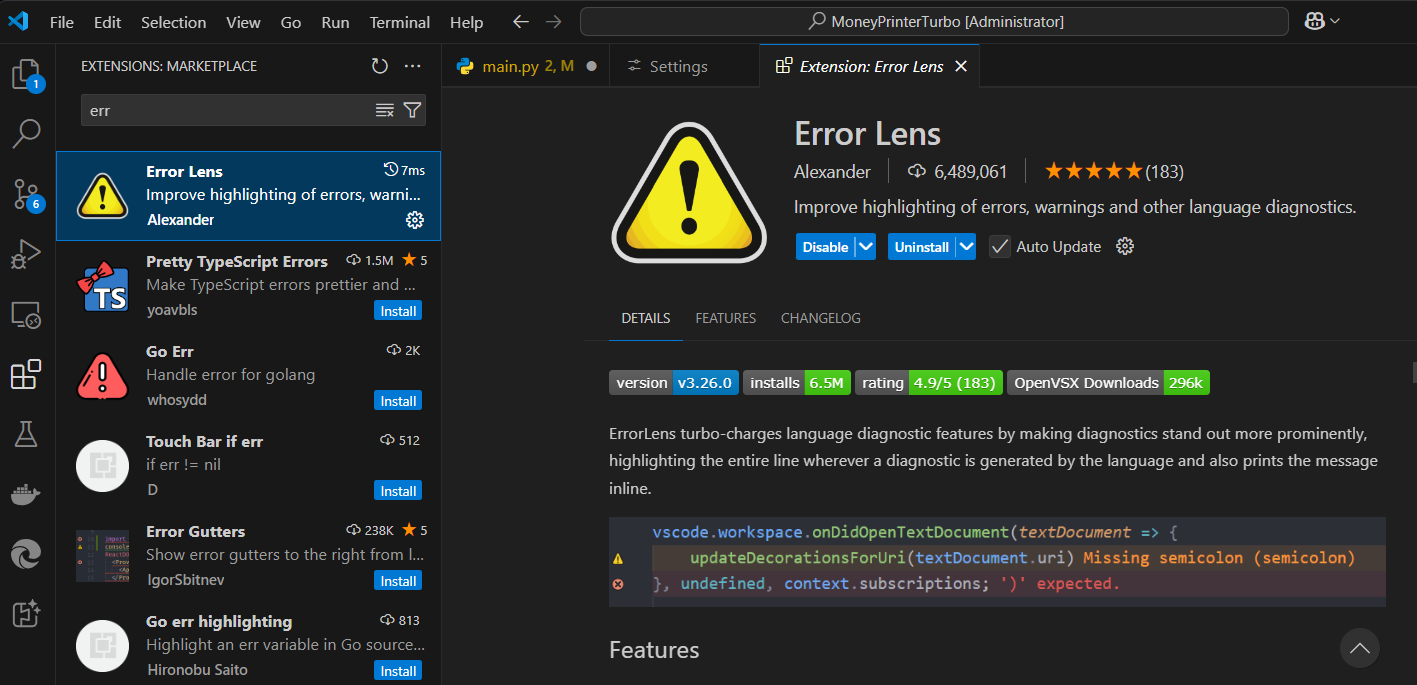
Task: Select the Error Gutters extension icon
Action: [x=103, y=556]
